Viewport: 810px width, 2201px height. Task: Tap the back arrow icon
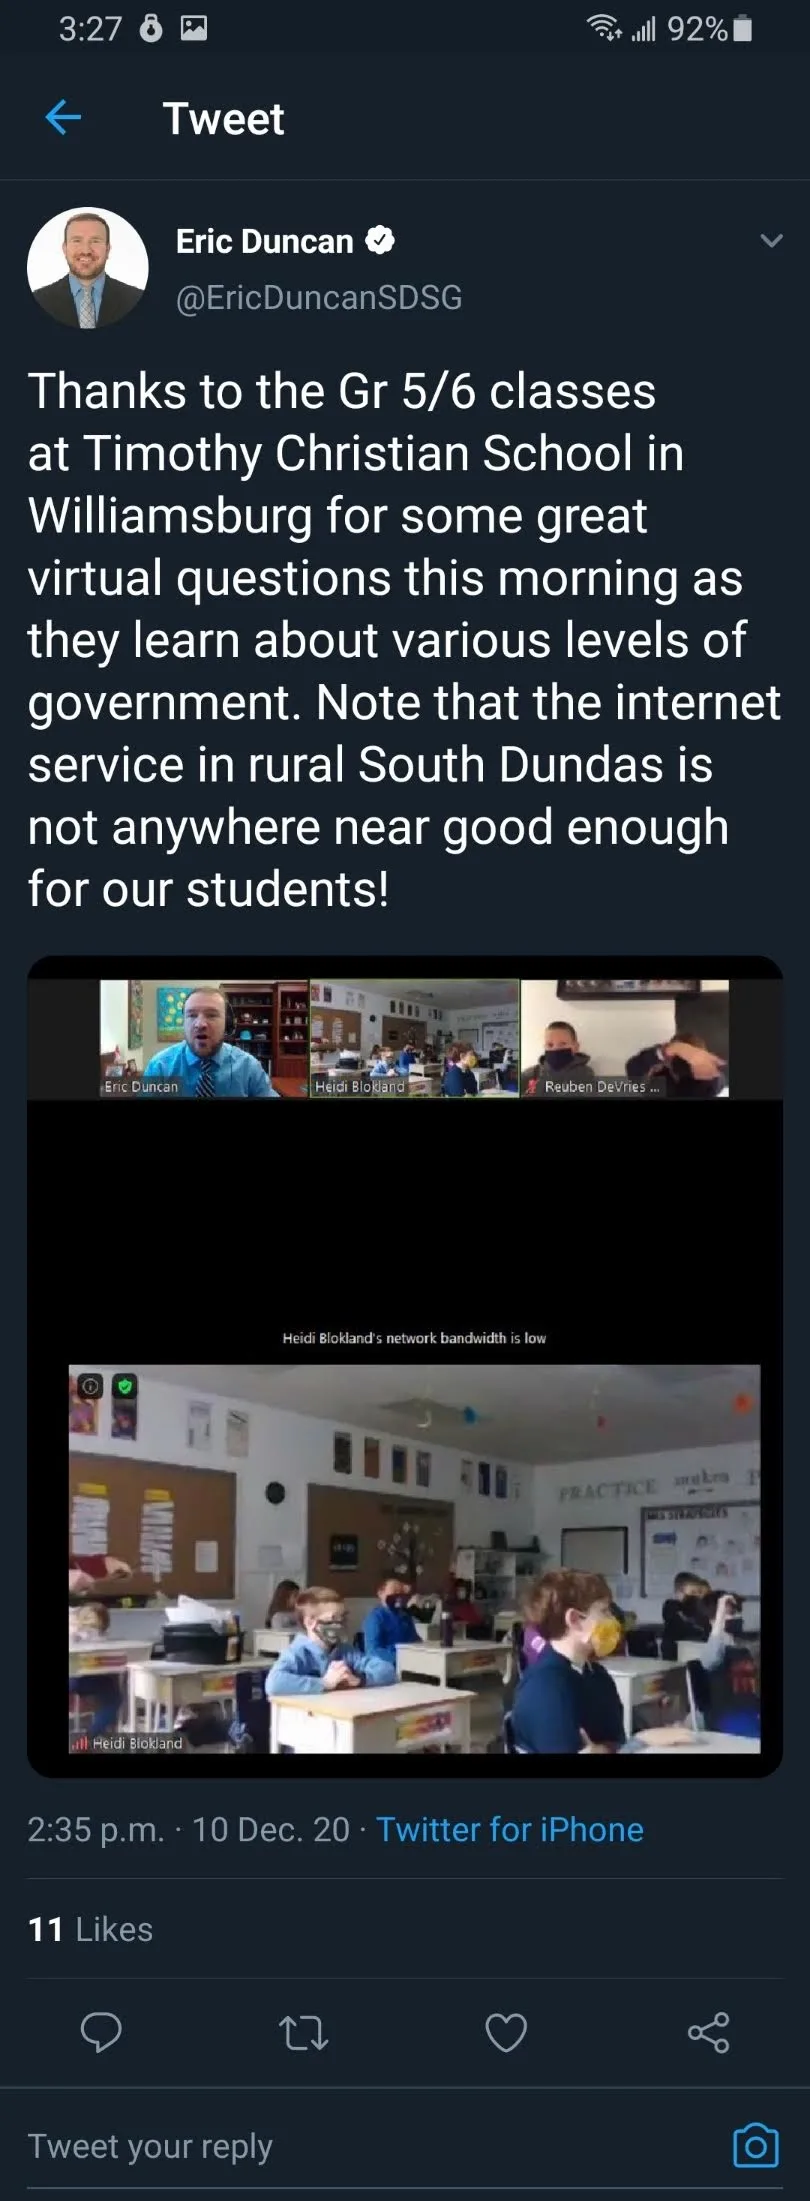point(63,118)
